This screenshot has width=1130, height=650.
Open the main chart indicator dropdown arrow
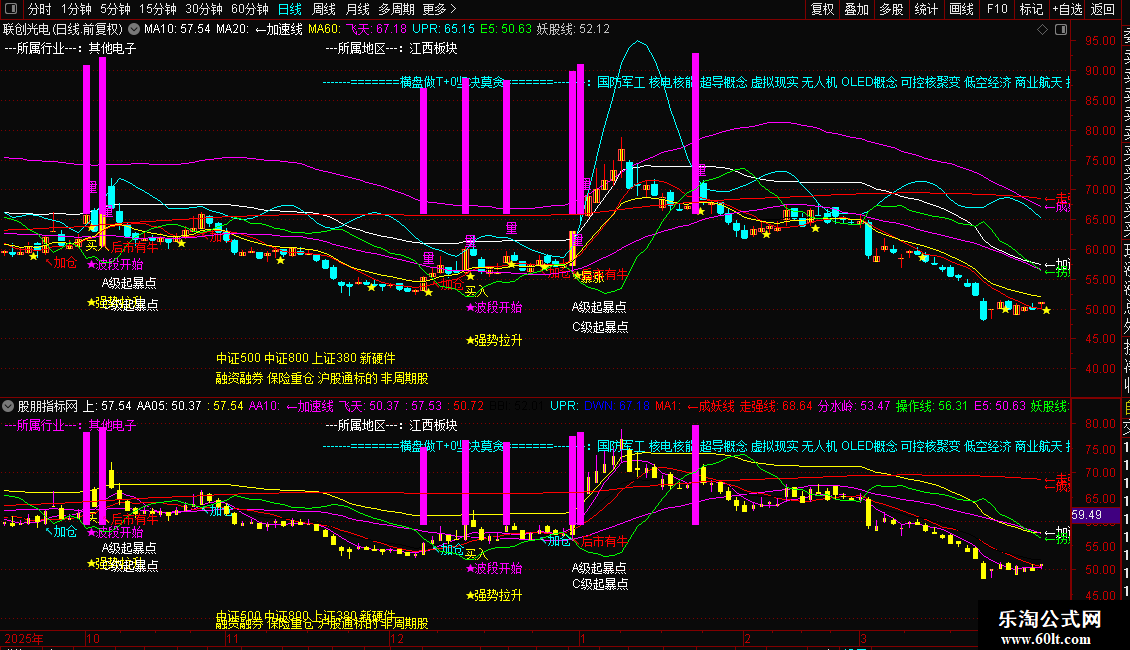[x=134, y=30]
